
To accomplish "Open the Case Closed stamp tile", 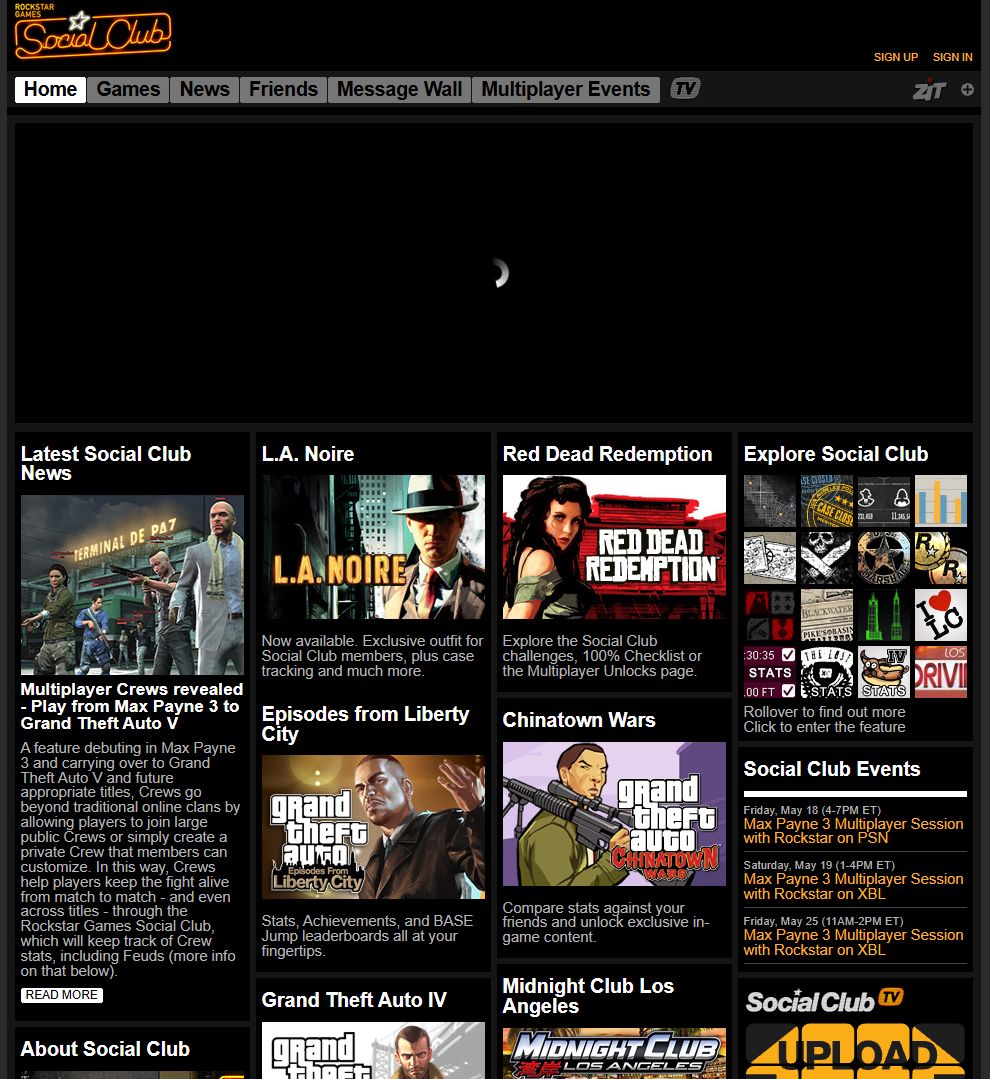I will [x=827, y=501].
